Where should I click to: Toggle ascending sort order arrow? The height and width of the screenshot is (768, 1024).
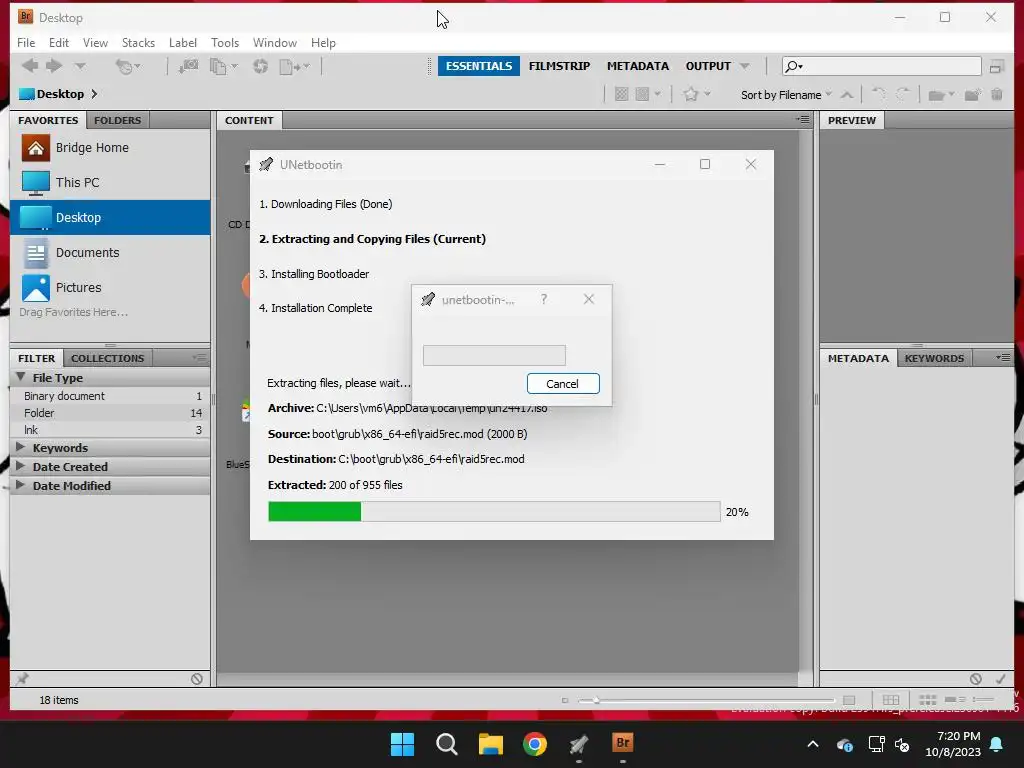(847, 95)
